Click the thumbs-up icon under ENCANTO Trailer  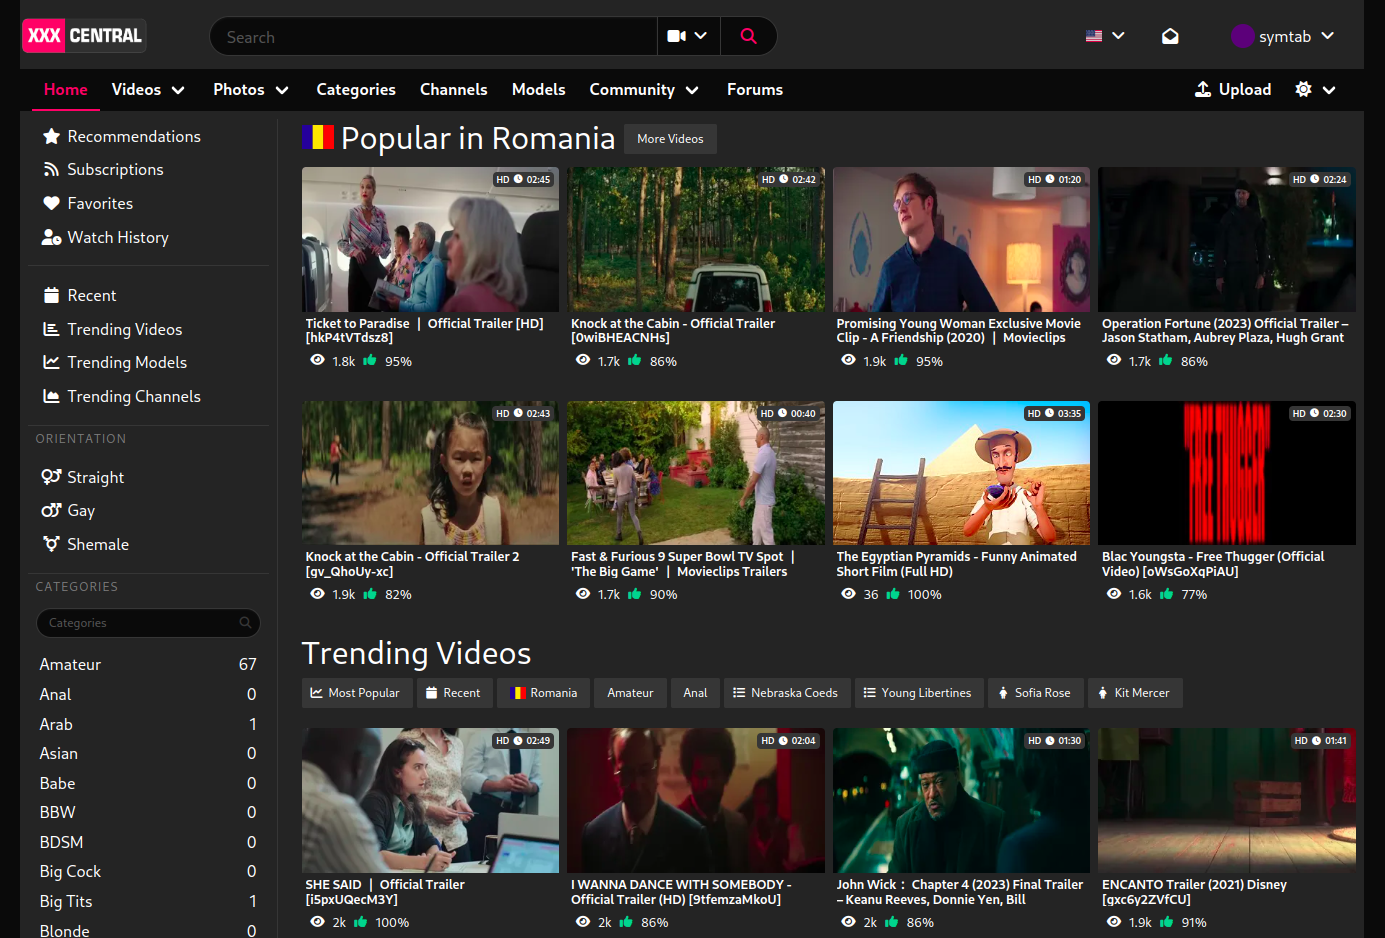point(1166,922)
